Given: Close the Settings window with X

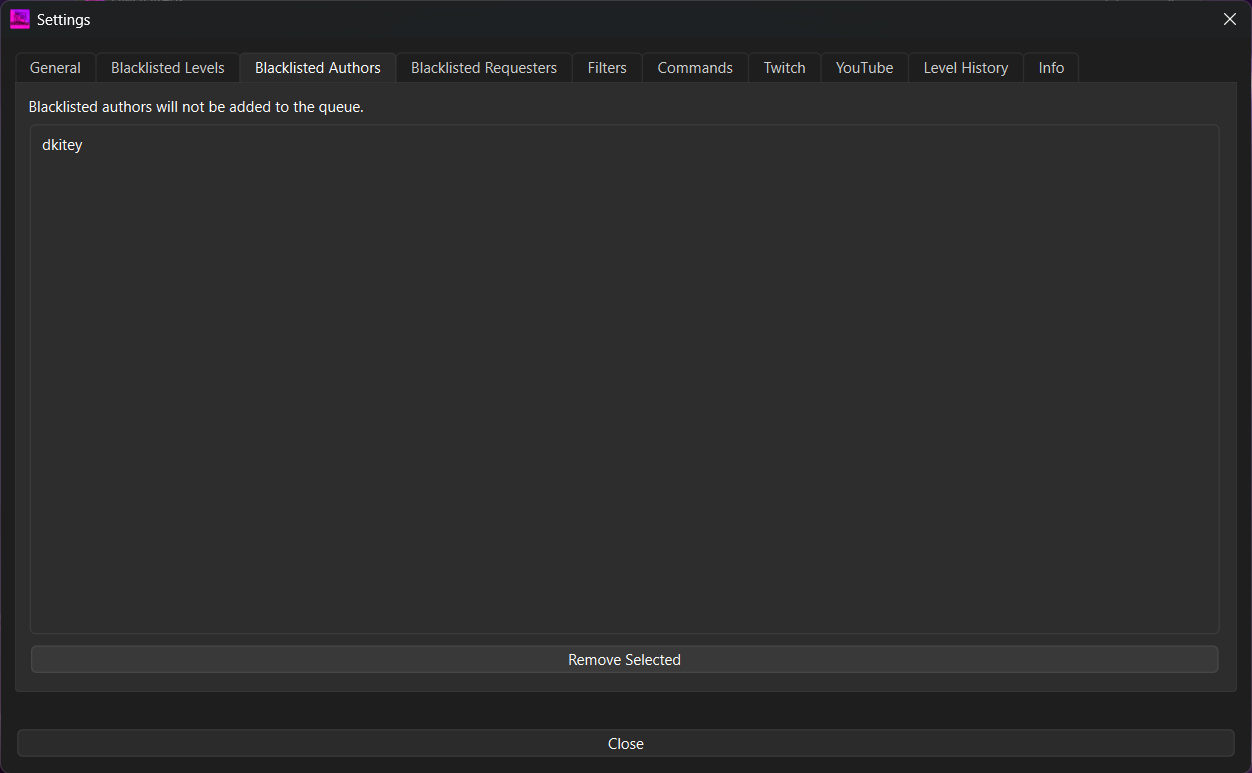Looking at the screenshot, I should (x=1230, y=19).
